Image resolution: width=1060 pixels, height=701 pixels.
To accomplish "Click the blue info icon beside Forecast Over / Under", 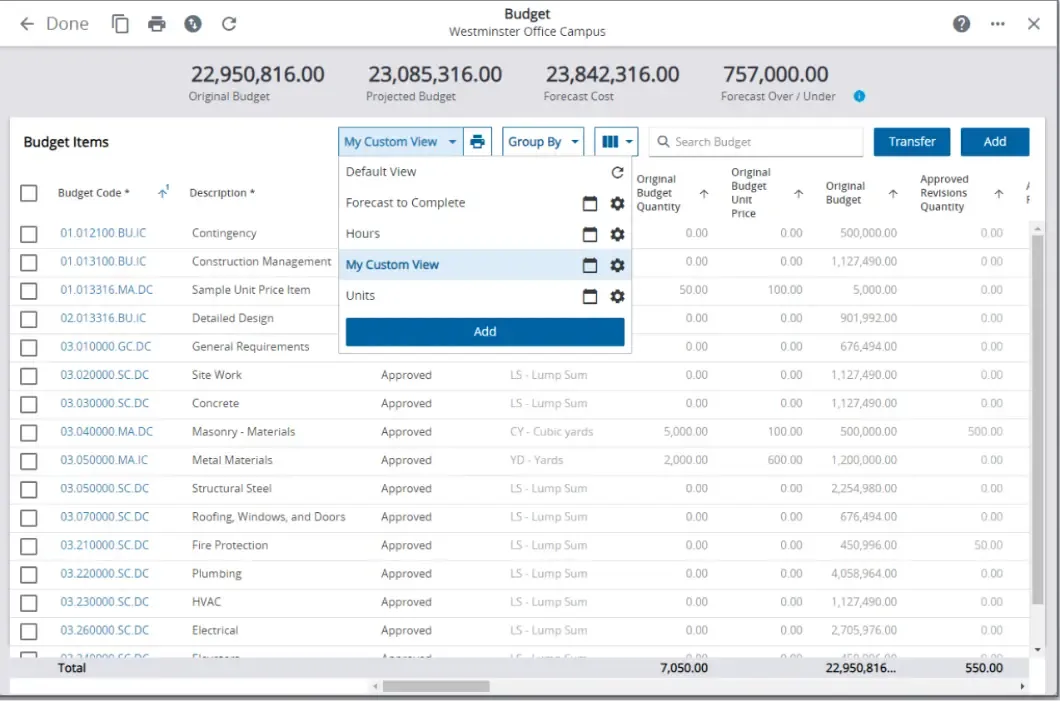I will (859, 96).
